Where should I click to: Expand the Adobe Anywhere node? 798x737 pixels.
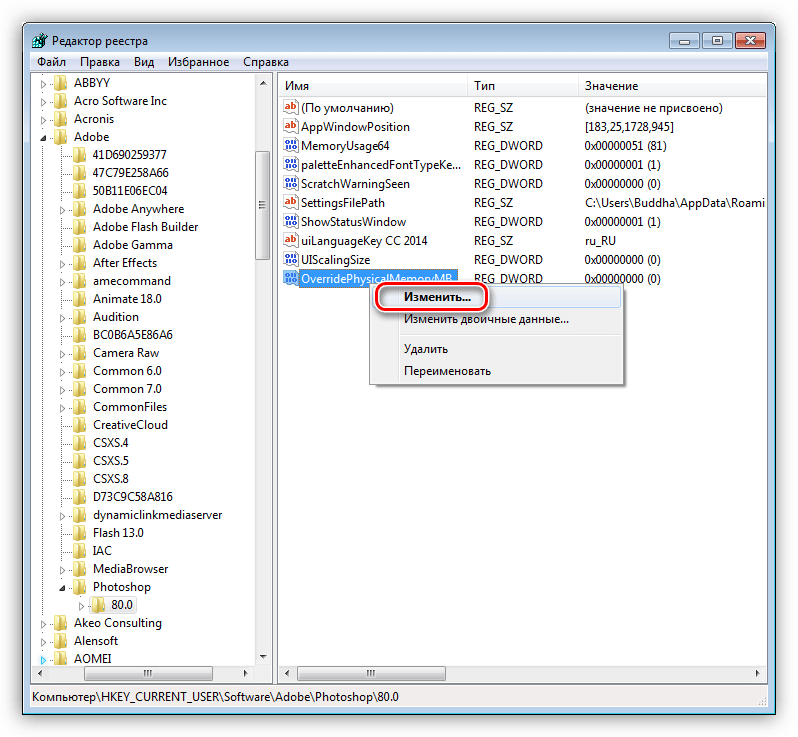click(62, 210)
